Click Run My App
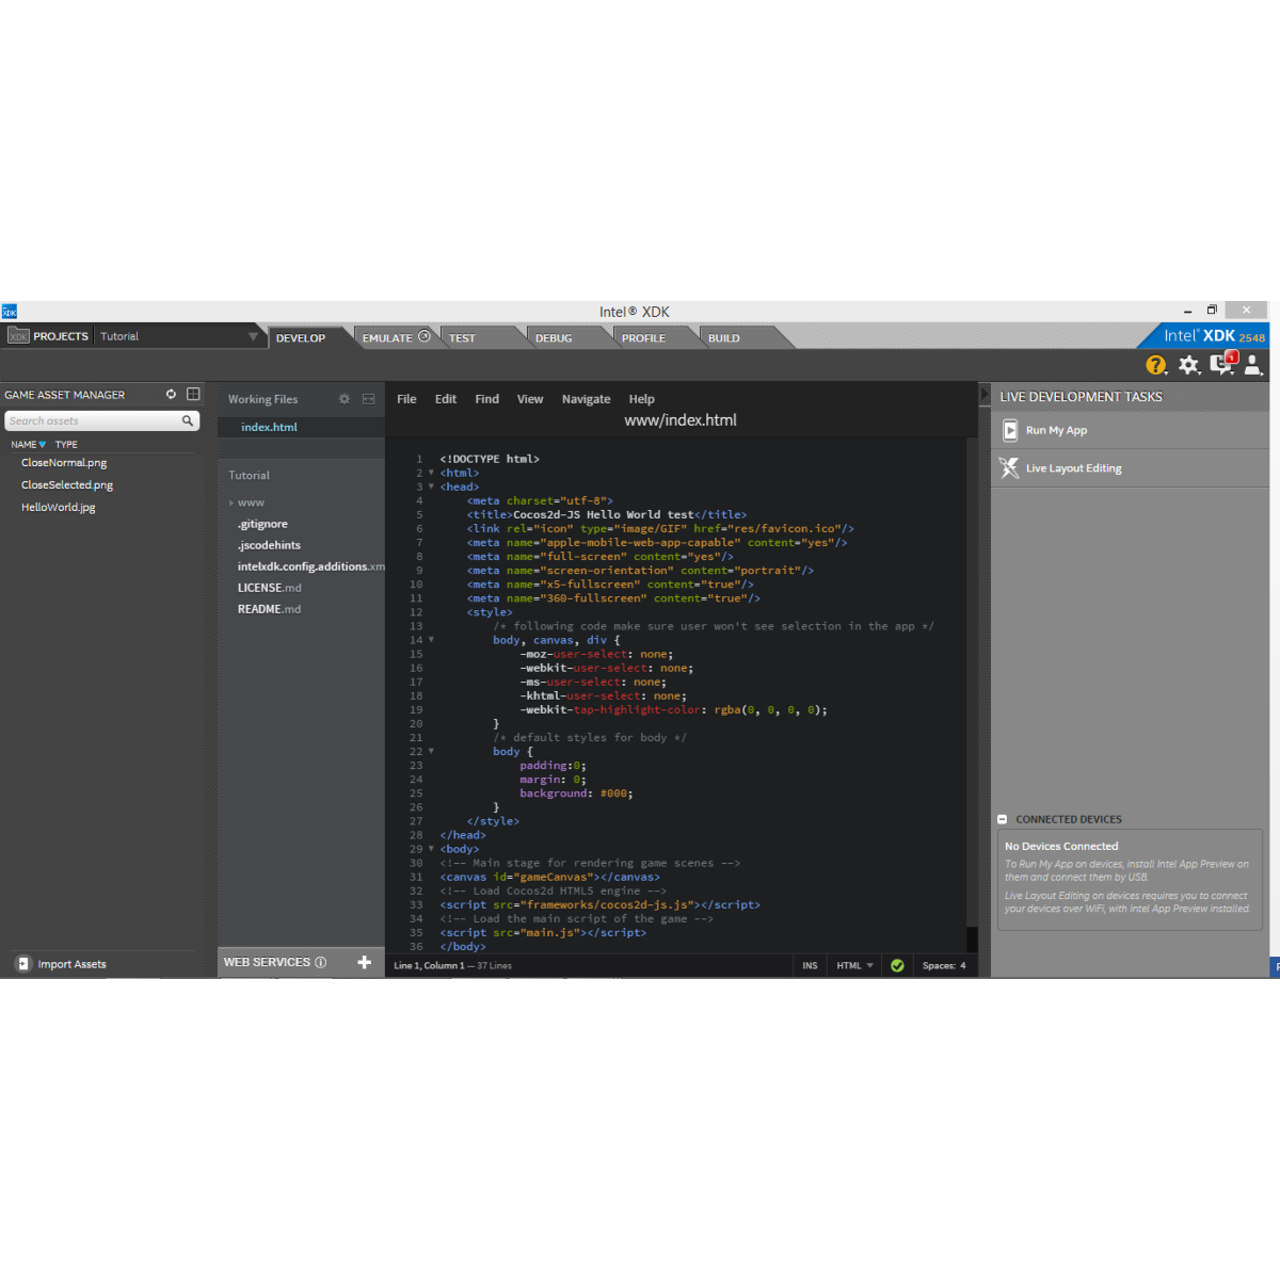The height and width of the screenshot is (1280, 1280). [1056, 431]
